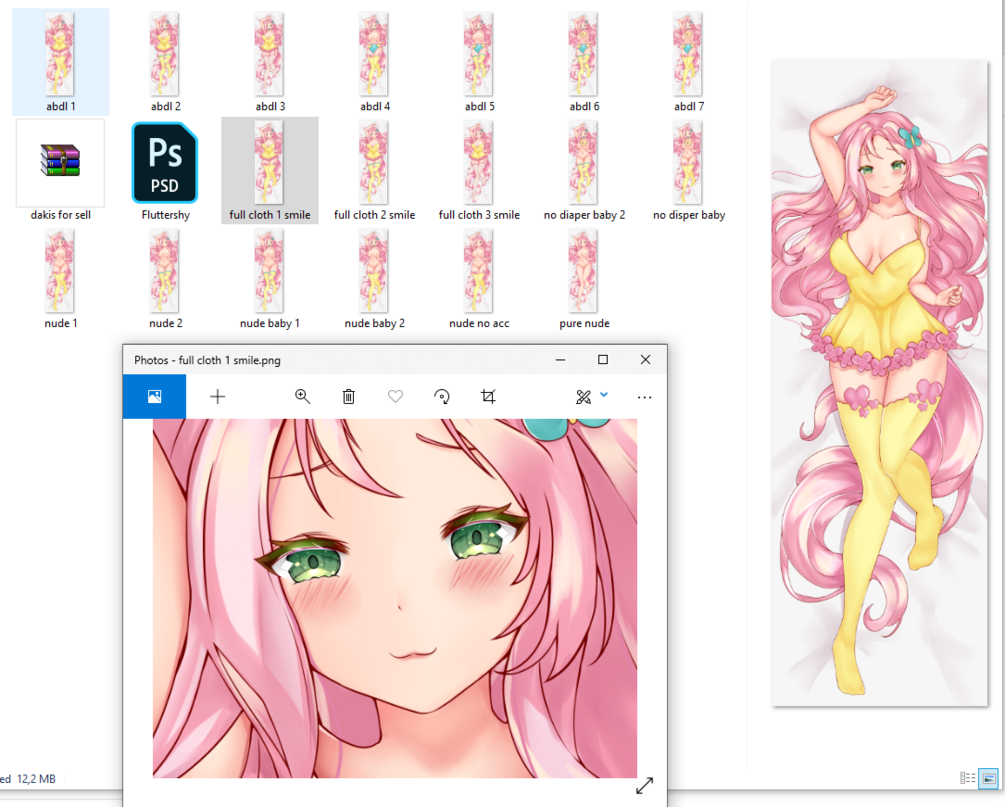This screenshot has height=807, width=1005.
Task: Expand the Edit & Create dropdown arrow
Action: tap(604, 395)
